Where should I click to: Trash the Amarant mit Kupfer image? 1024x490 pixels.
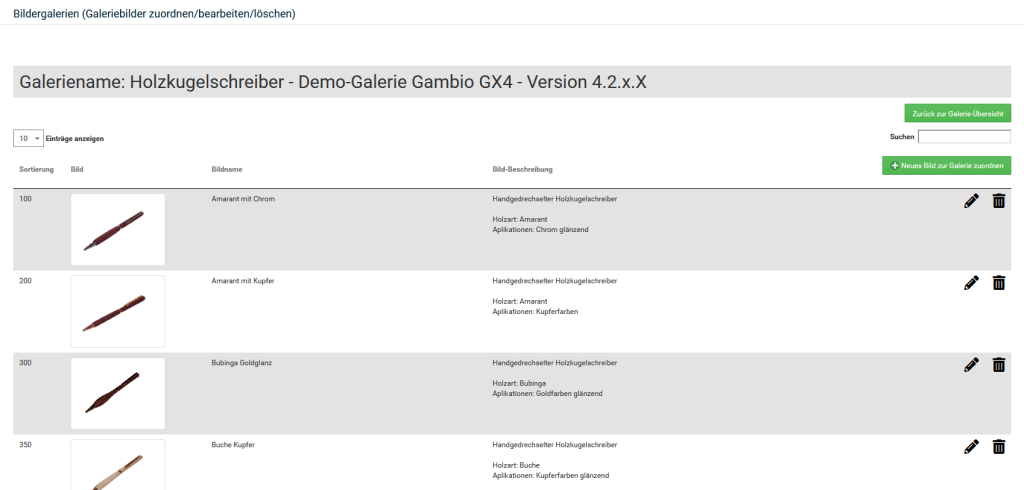(x=998, y=283)
